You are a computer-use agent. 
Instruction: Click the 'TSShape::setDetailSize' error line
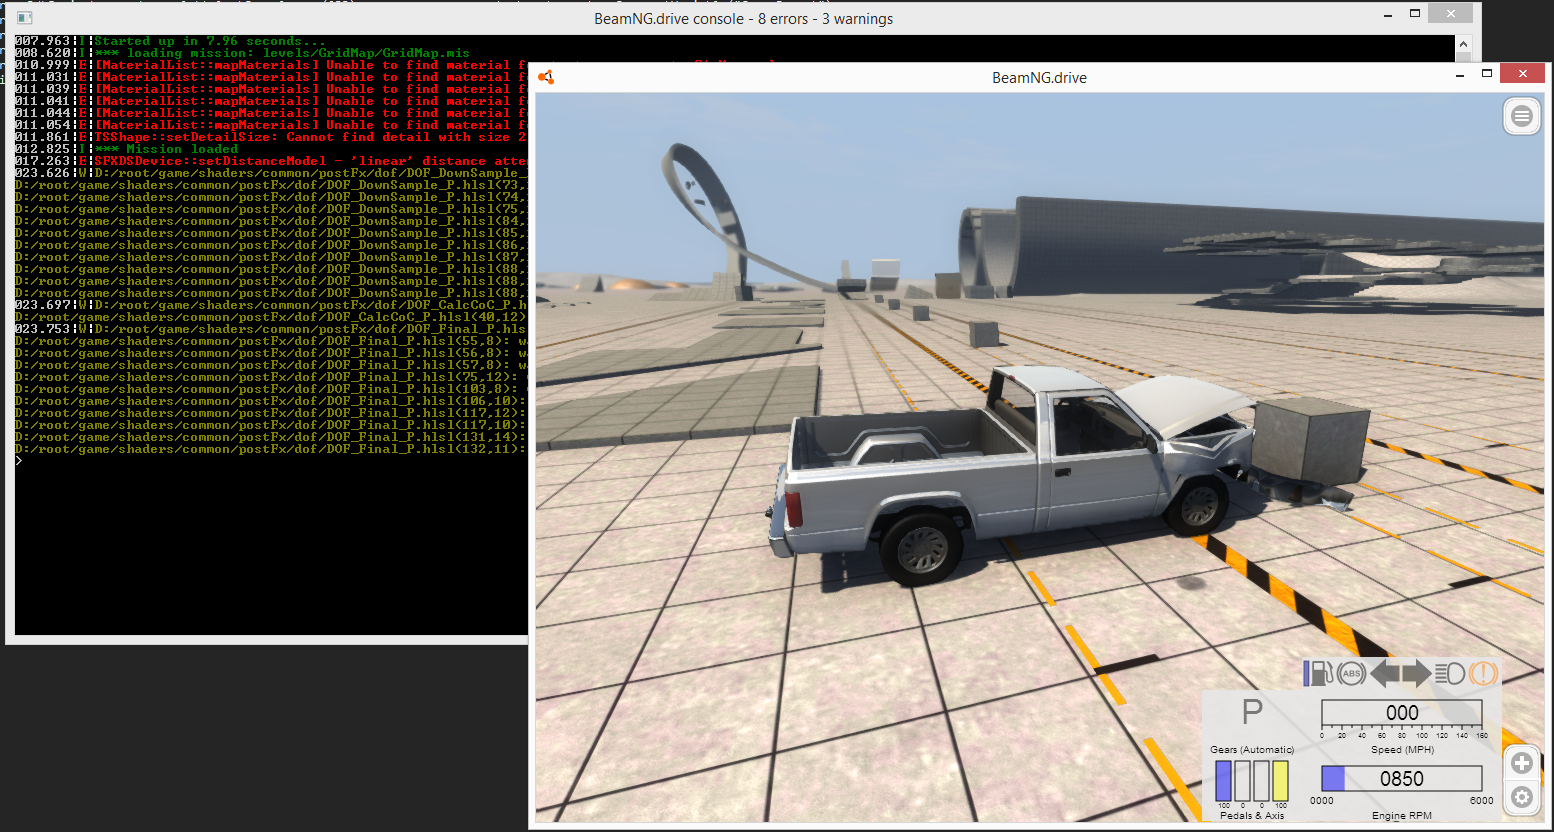310,137
